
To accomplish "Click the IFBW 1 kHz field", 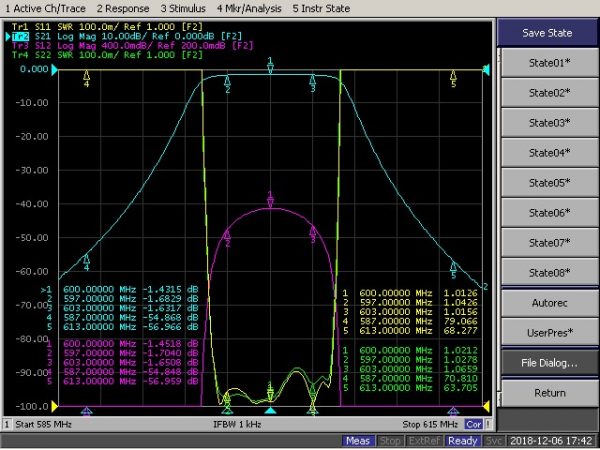I will click(237, 424).
